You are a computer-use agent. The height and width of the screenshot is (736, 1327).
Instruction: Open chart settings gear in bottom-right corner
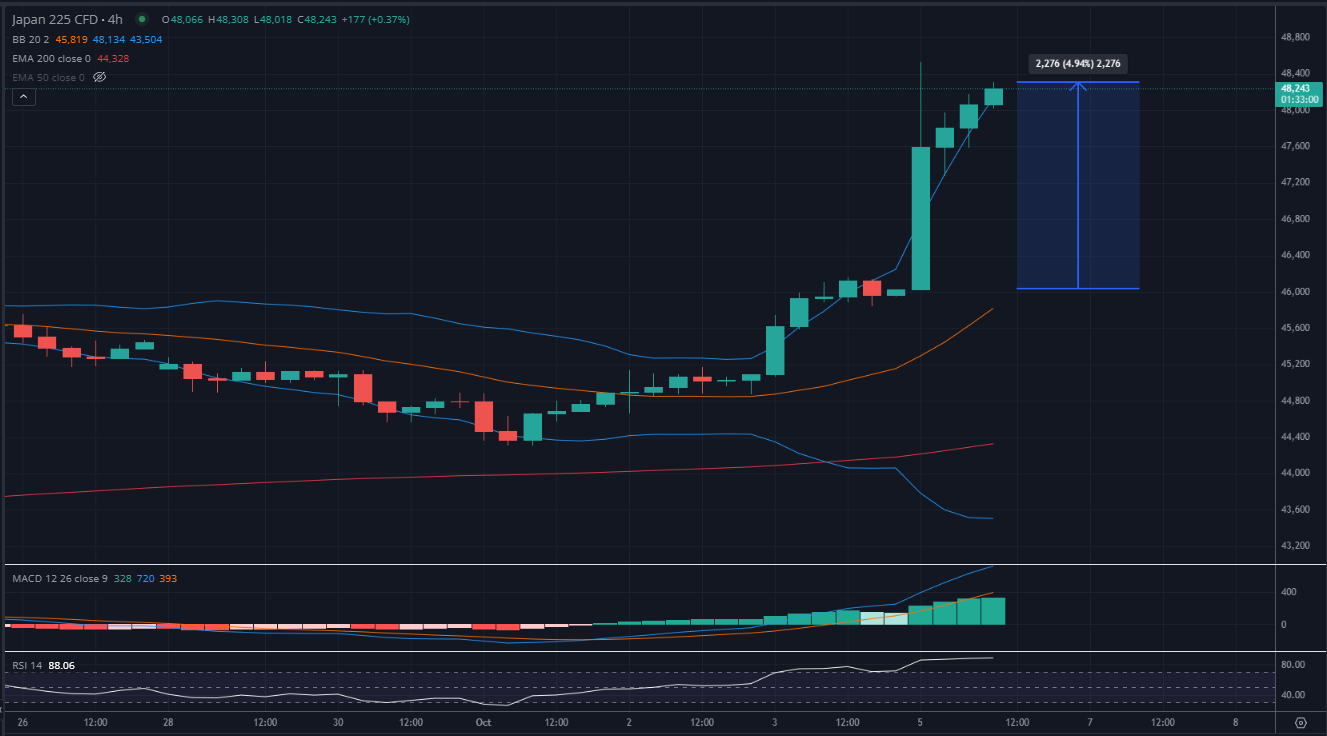(x=1300, y=722)
